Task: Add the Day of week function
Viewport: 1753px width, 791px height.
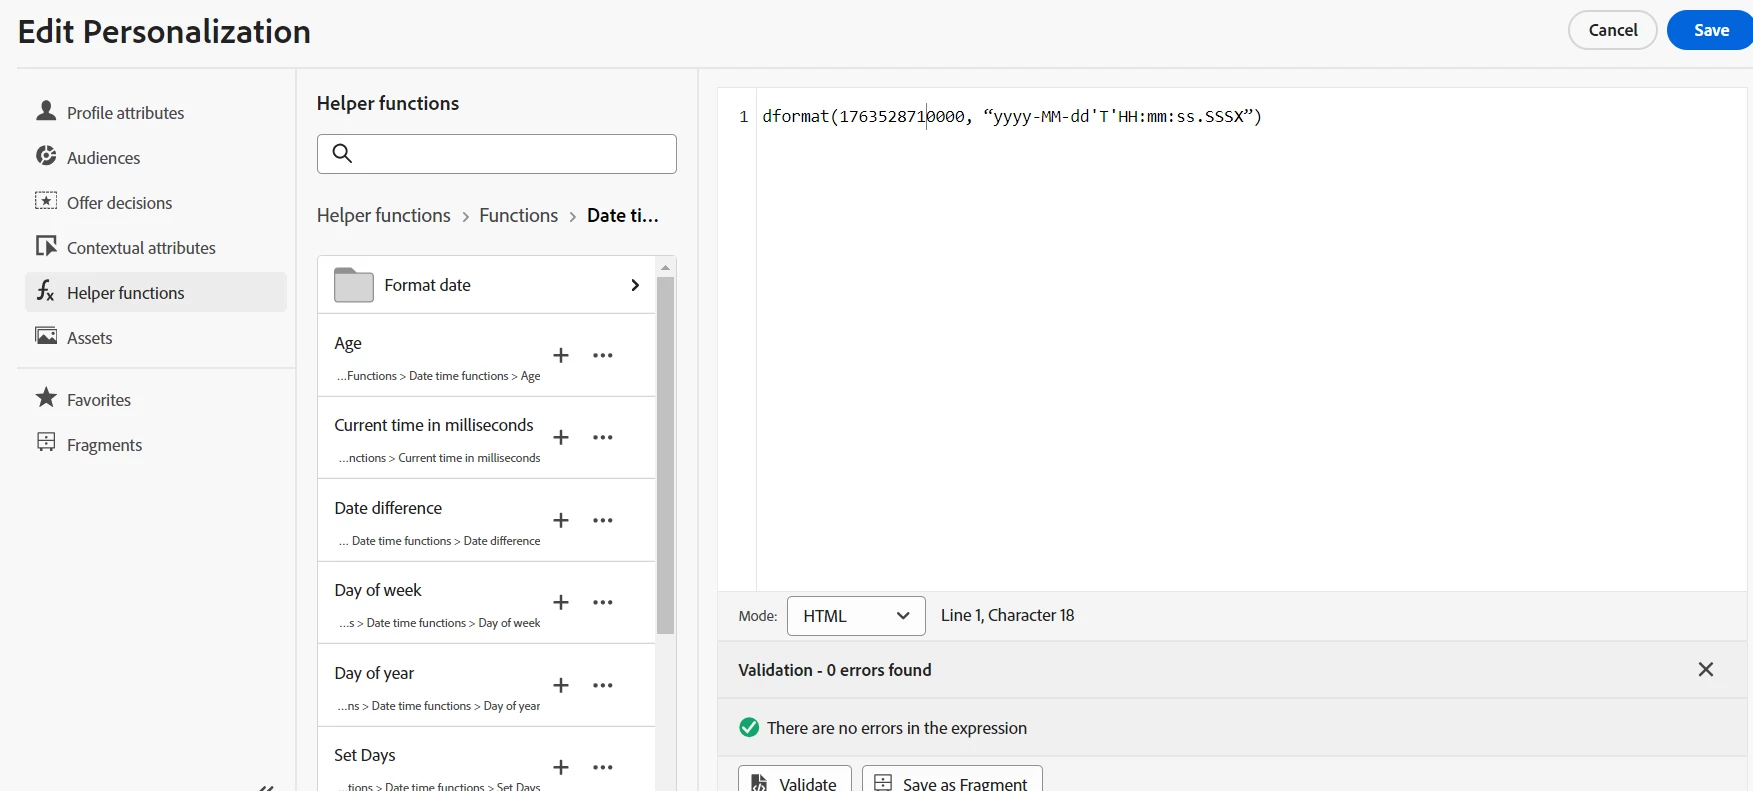Action: tap(561, 603)
